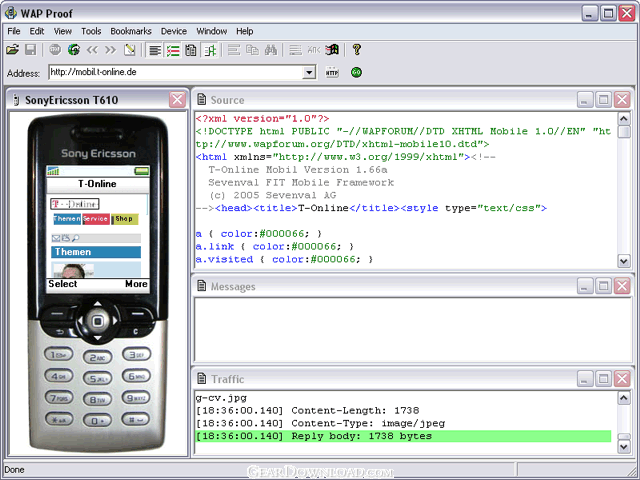Reload page with the globe refresh icon
Image resolution: width=640 pixels, height=480 pixels.
(x=73, y=50)
